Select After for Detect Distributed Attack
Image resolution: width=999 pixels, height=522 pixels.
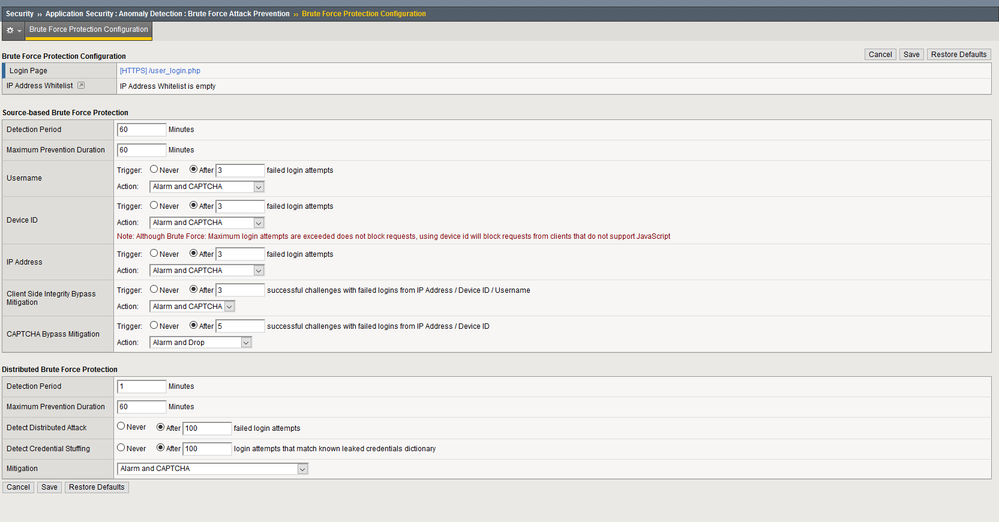click(x=161, y=427)
